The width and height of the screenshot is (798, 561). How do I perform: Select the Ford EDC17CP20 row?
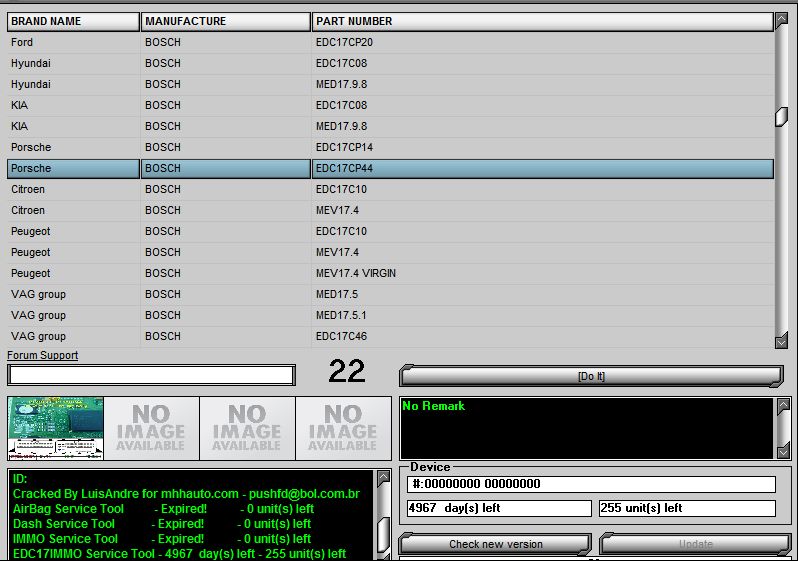[390, 42]
